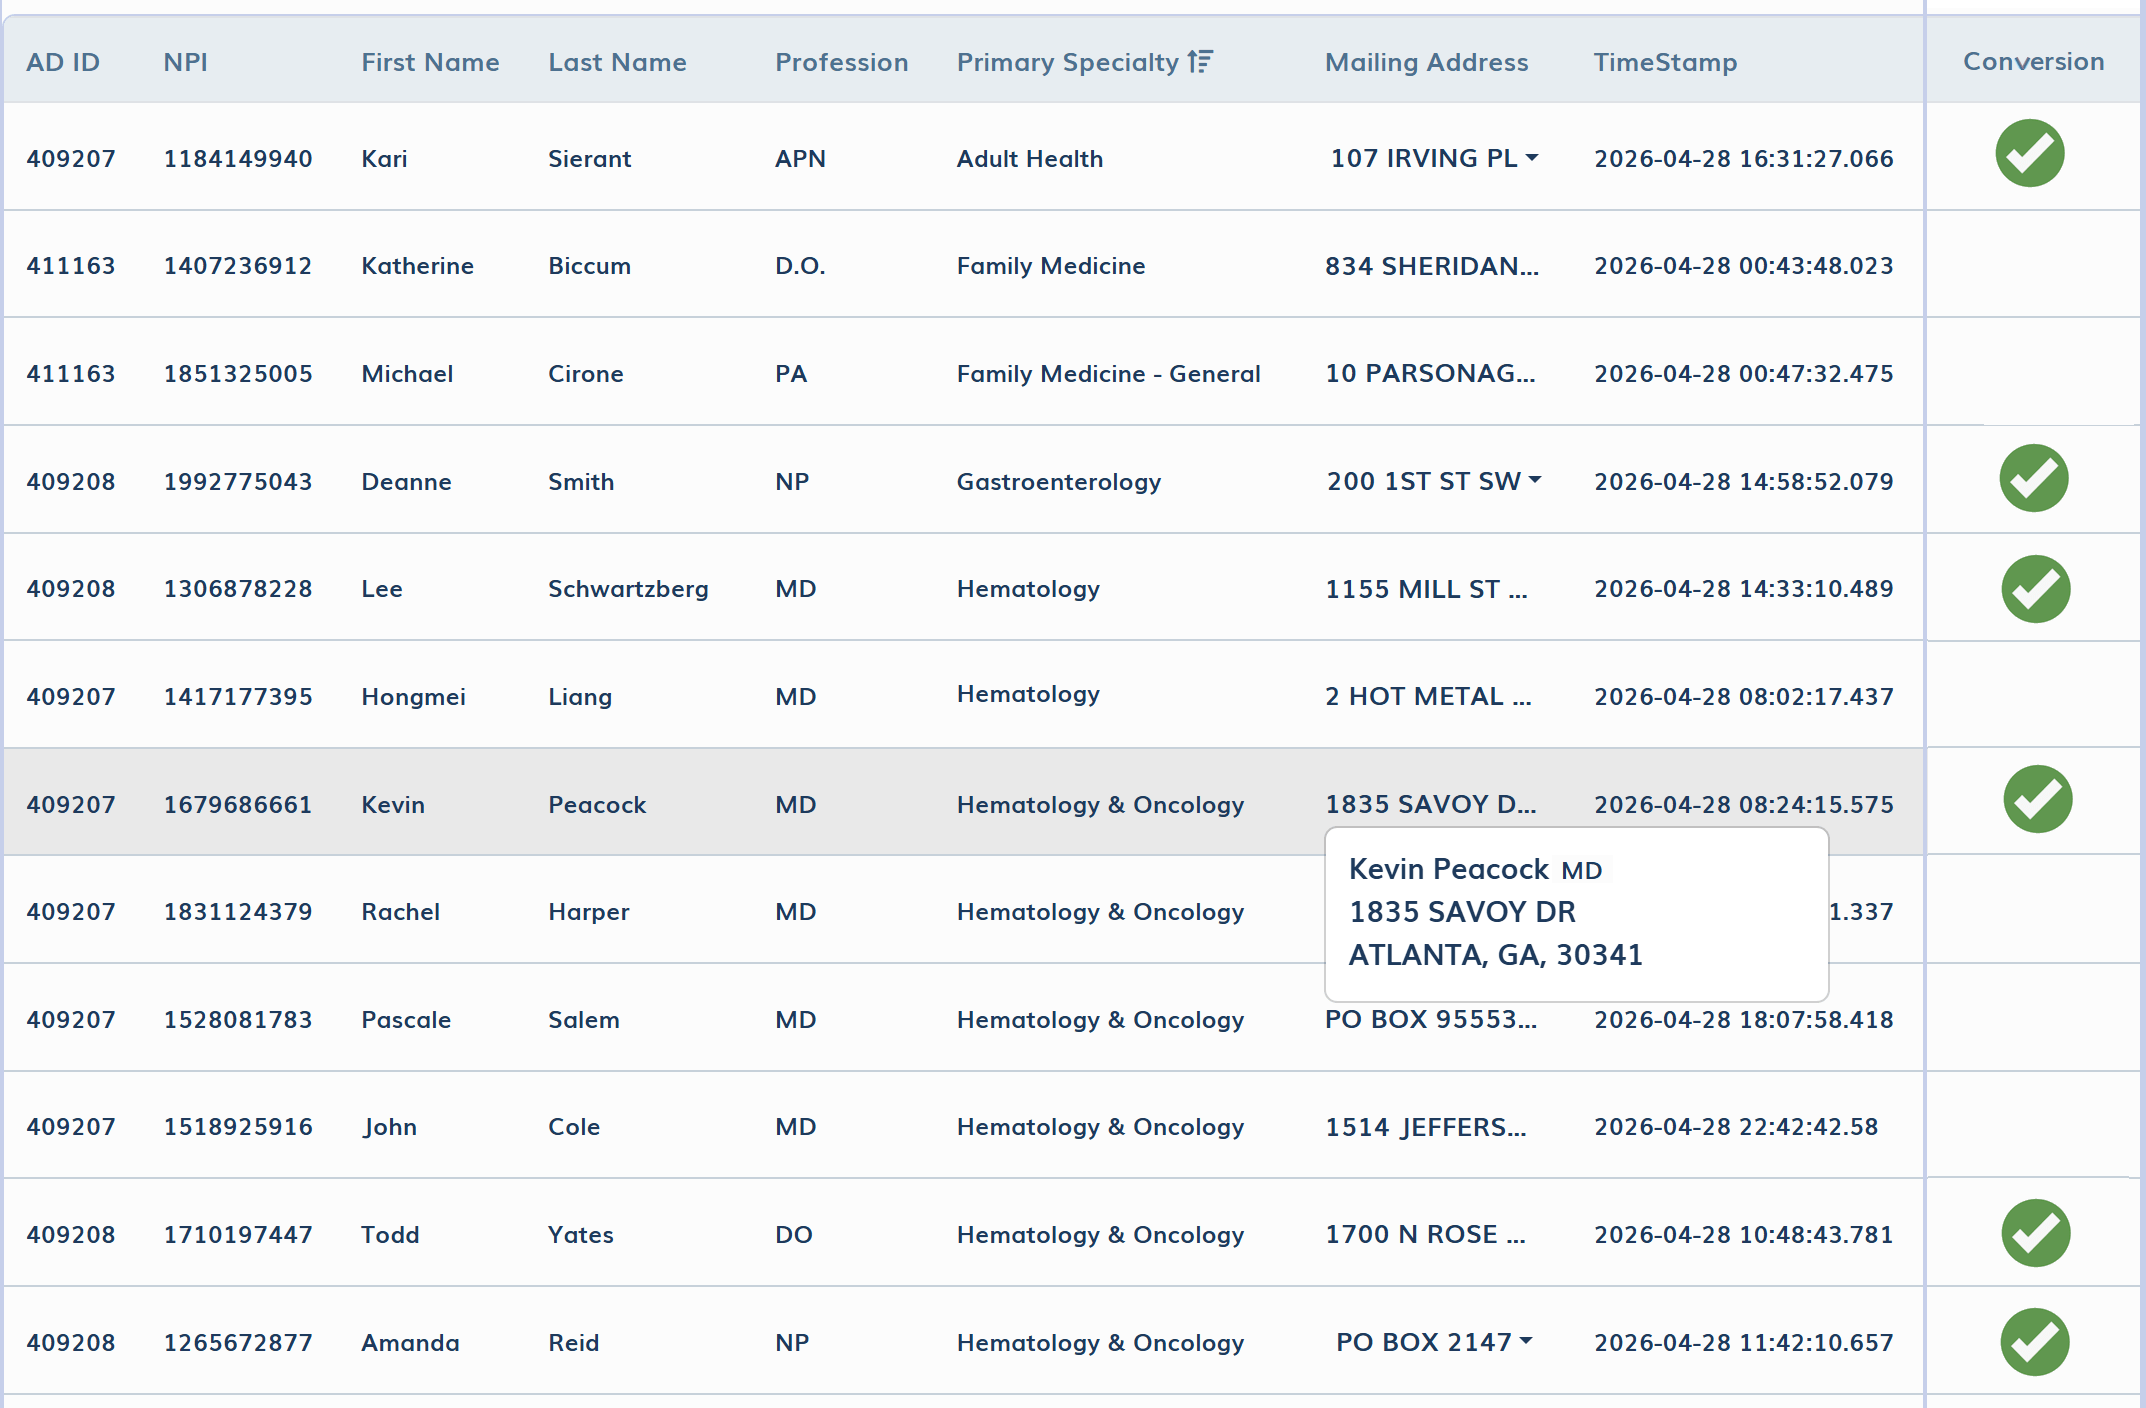
Task: Click conversion checkmark for Amanda Reid
Action: 2035,1342
